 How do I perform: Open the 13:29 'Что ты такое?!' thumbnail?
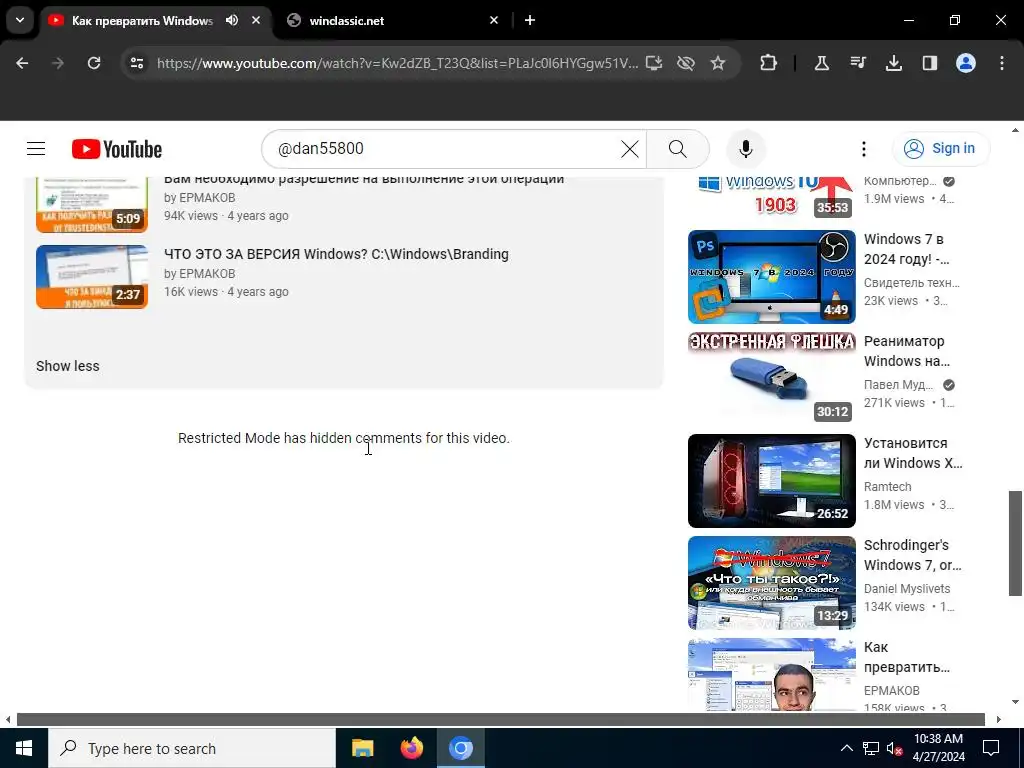coord(772,583)
